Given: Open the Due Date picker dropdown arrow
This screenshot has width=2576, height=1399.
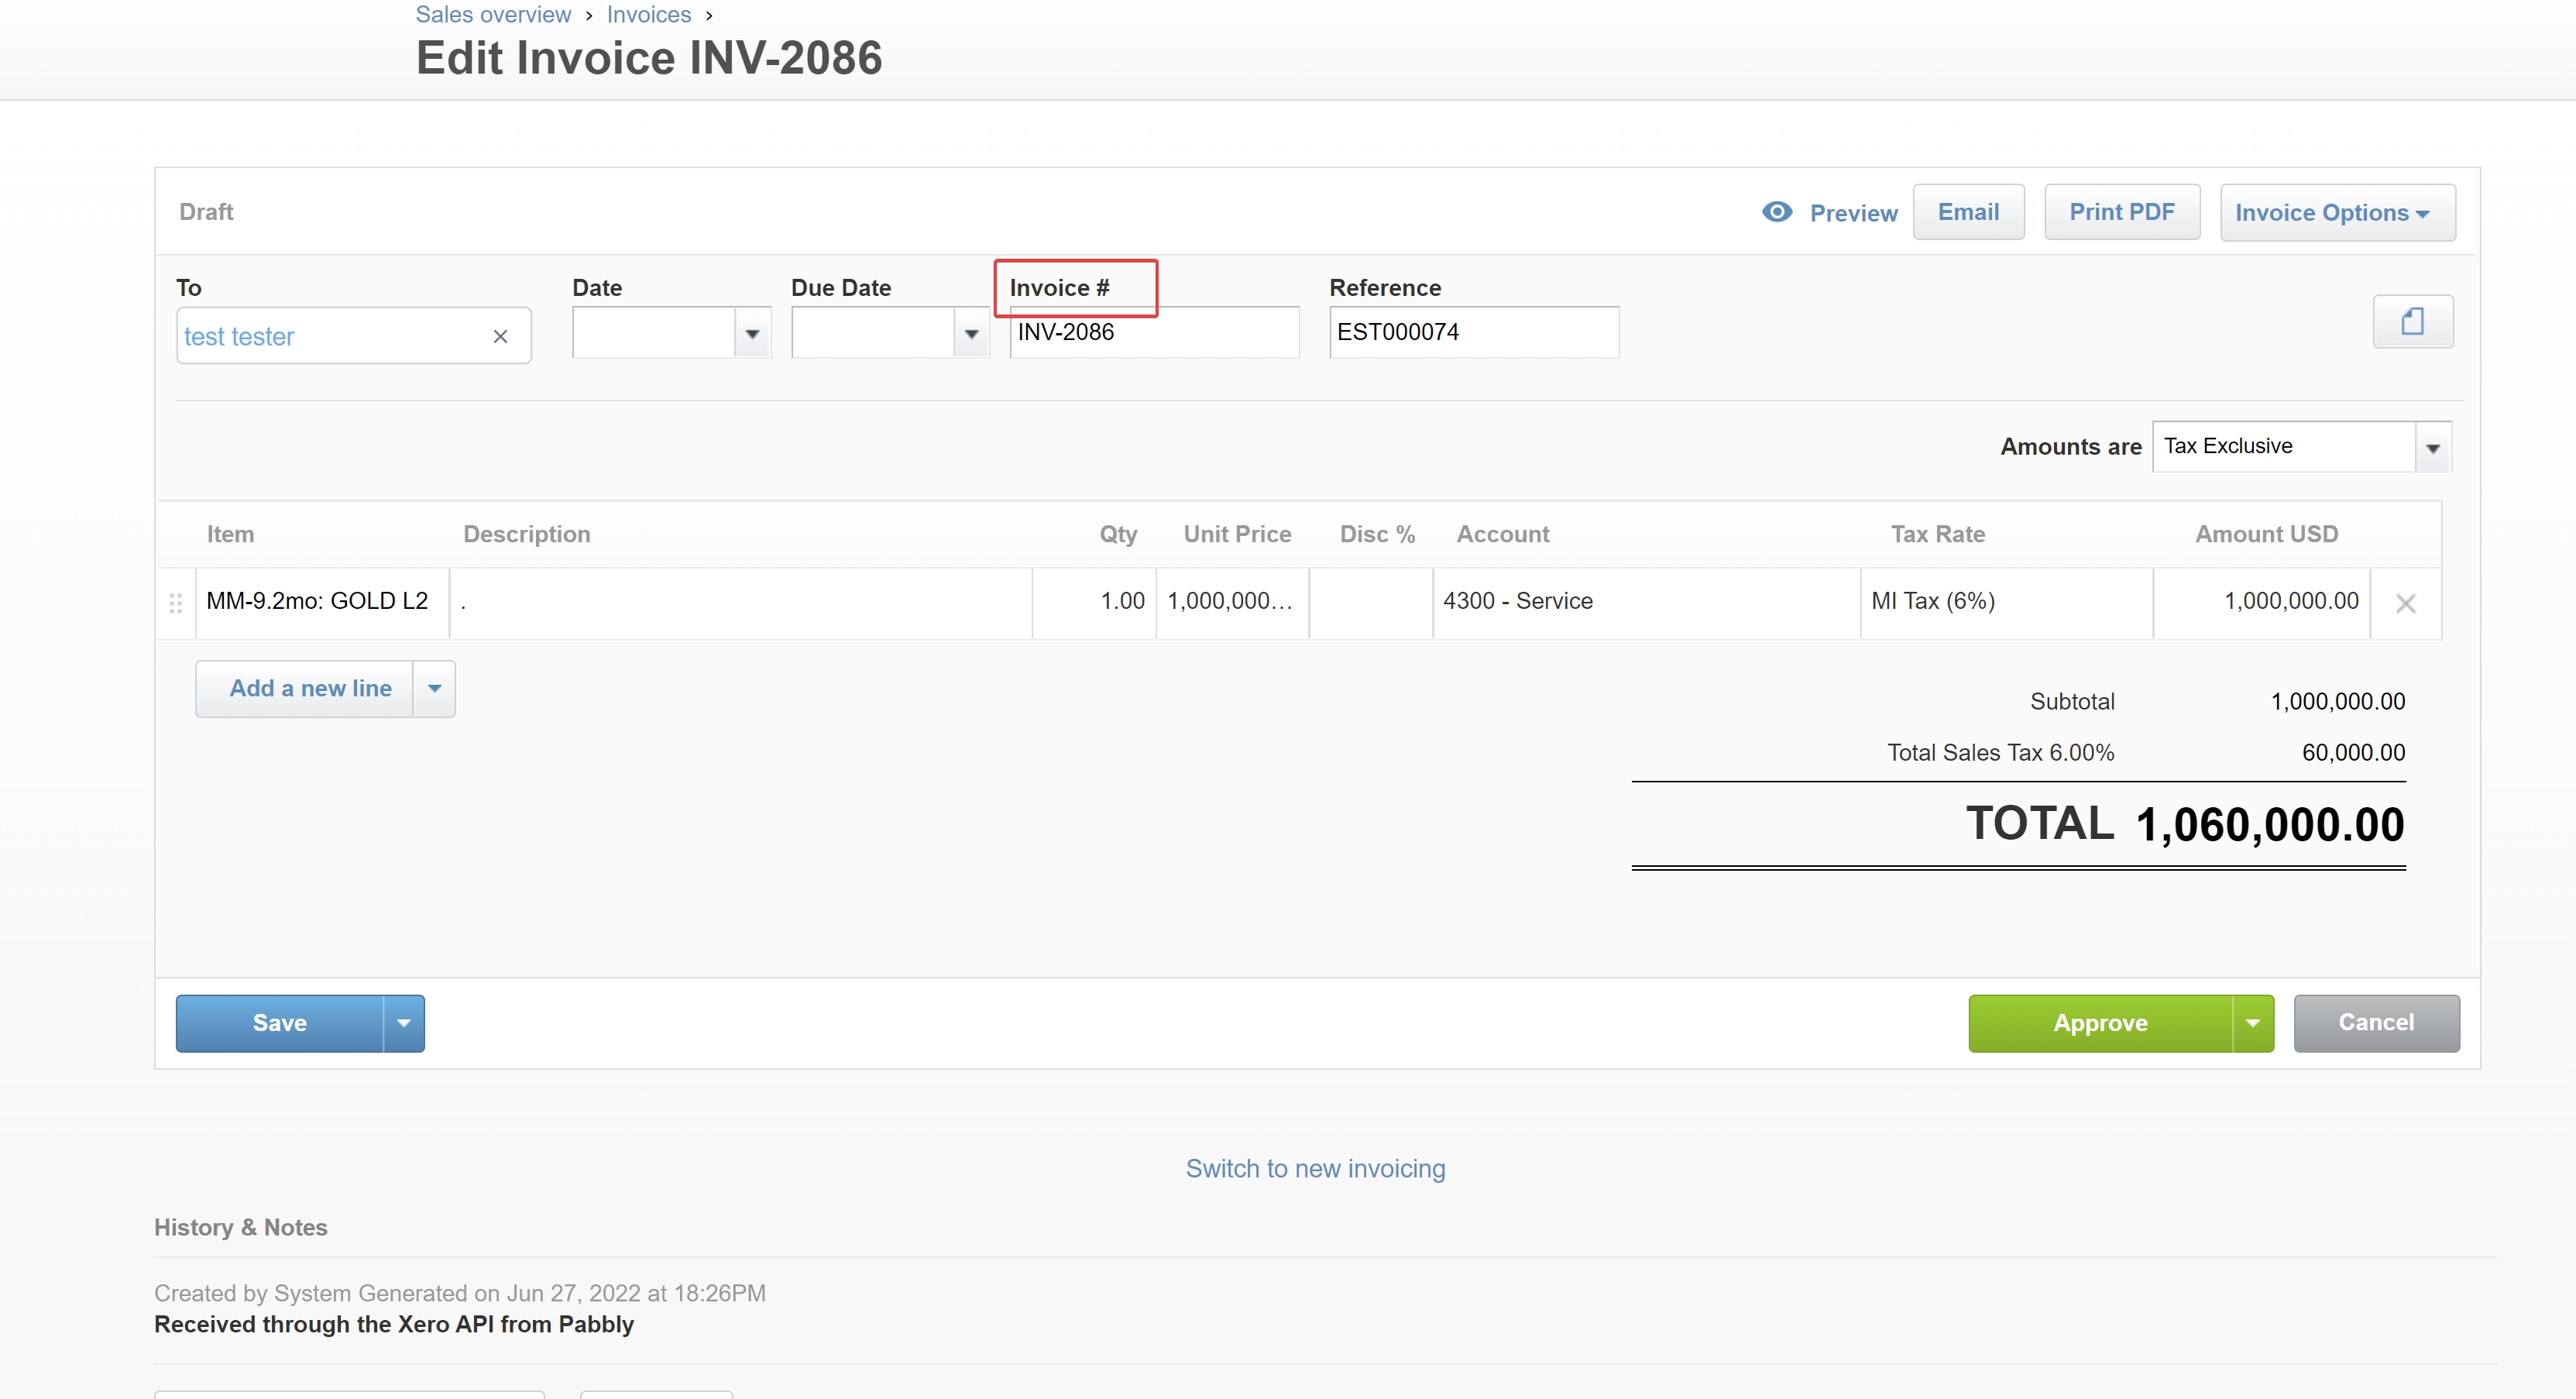Looking at the screenshot, I should click(x=971, y=333).
